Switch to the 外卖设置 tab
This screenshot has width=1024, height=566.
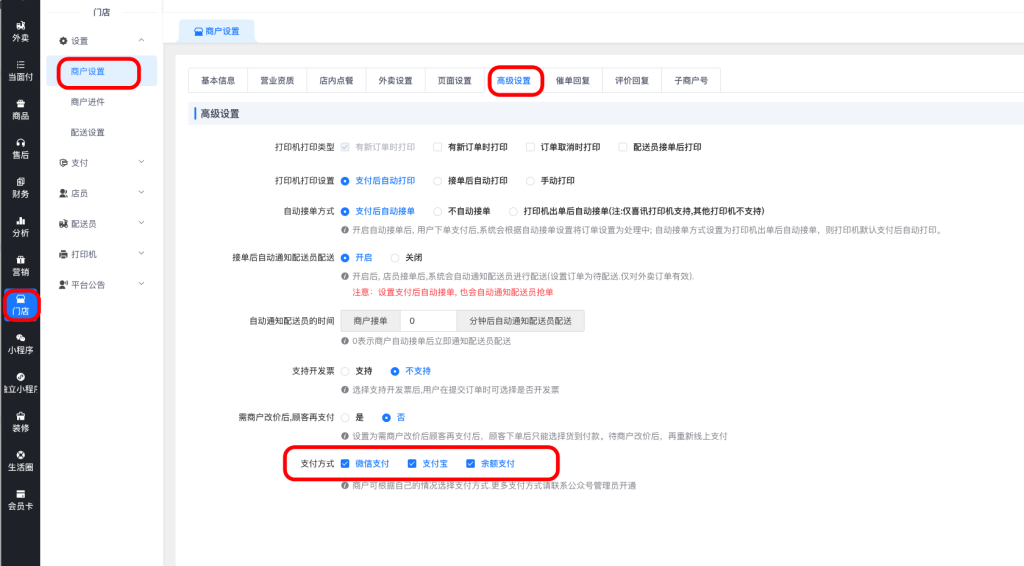[394, 81]
